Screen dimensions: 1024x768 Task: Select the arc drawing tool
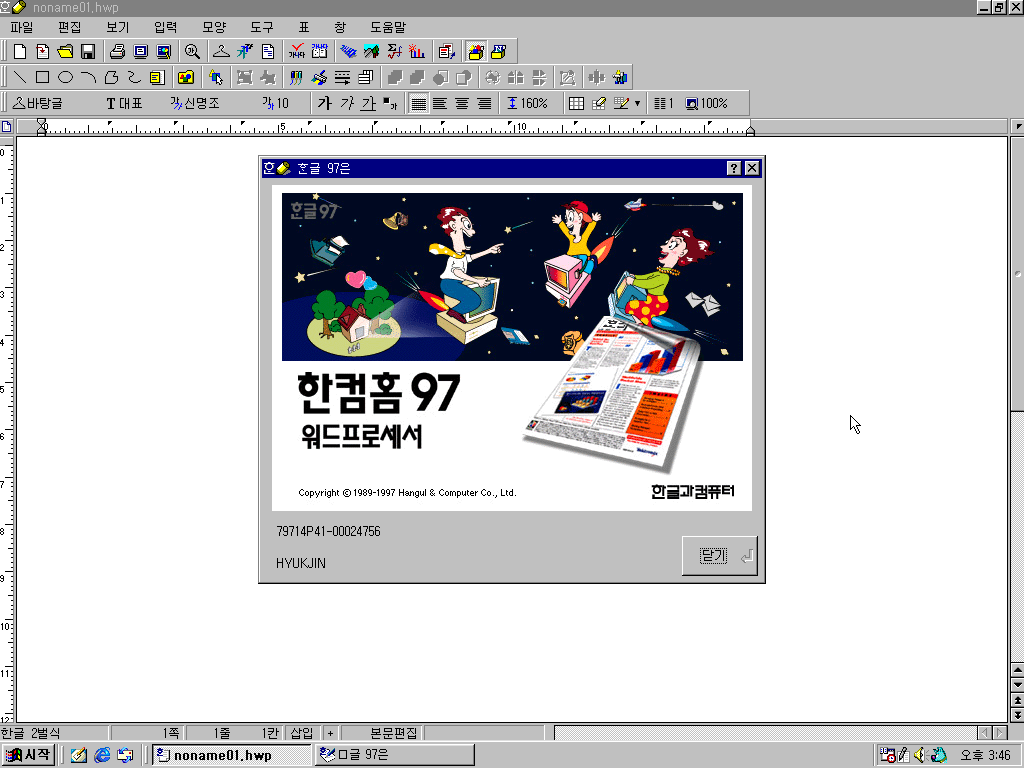click(x=88, y=78)
